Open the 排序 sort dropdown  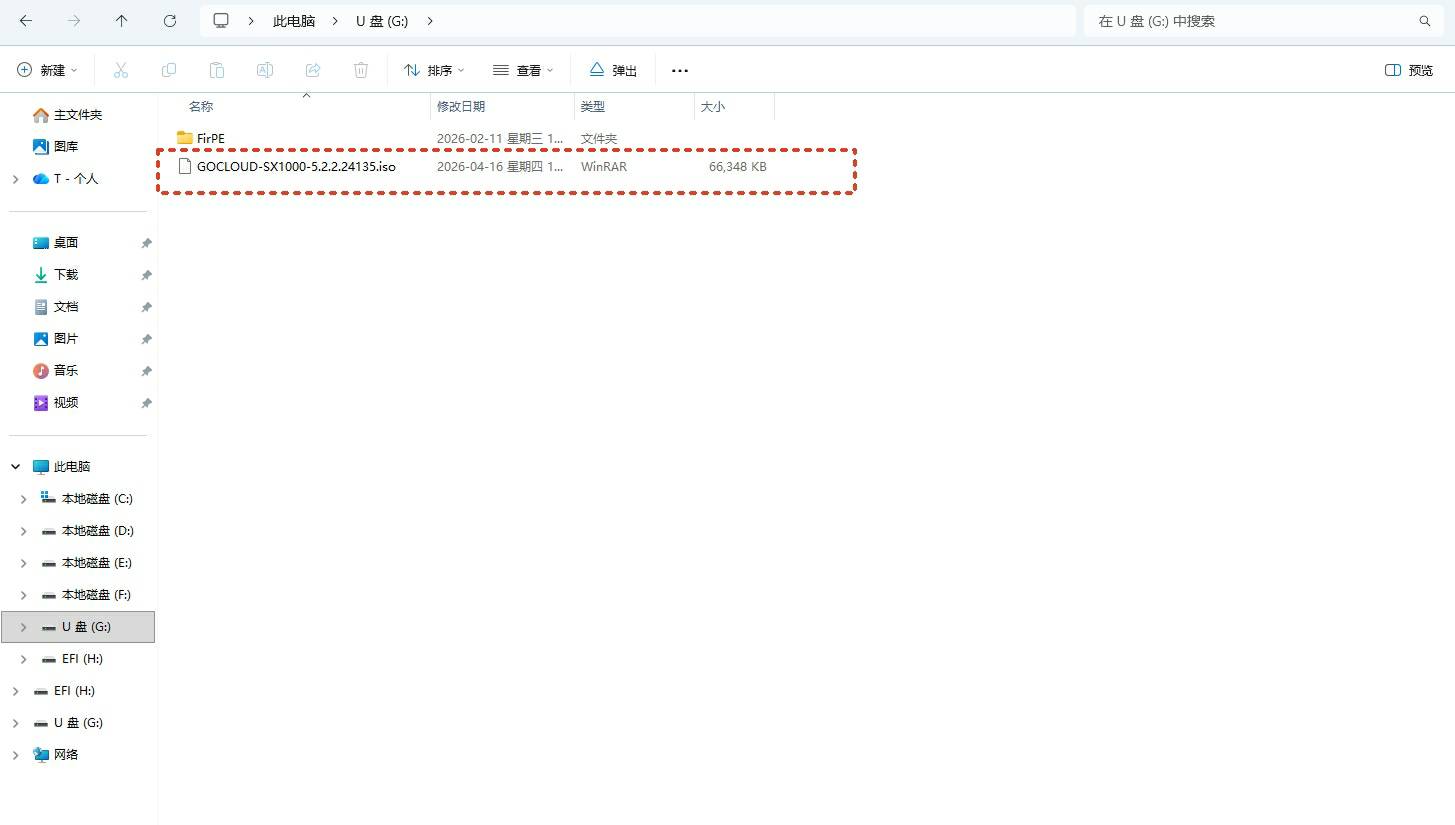pos(434,70)
